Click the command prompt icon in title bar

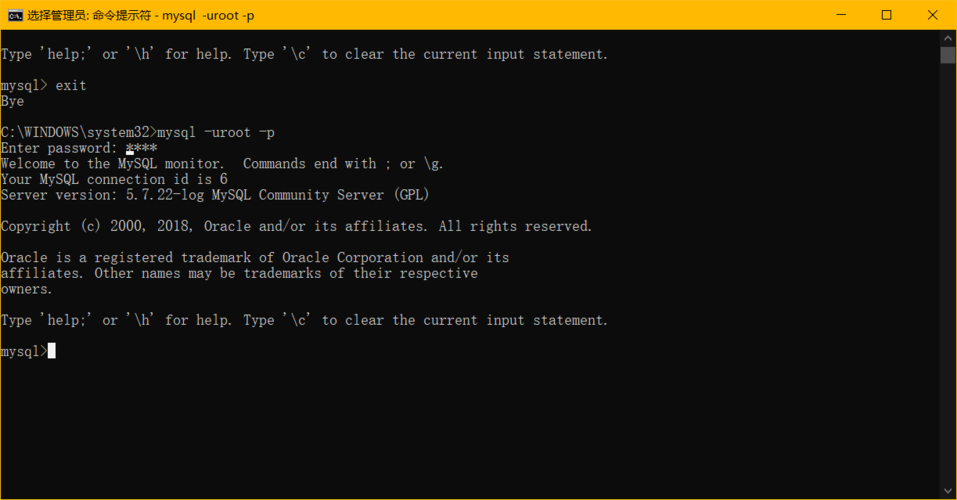tap(15, 15)
